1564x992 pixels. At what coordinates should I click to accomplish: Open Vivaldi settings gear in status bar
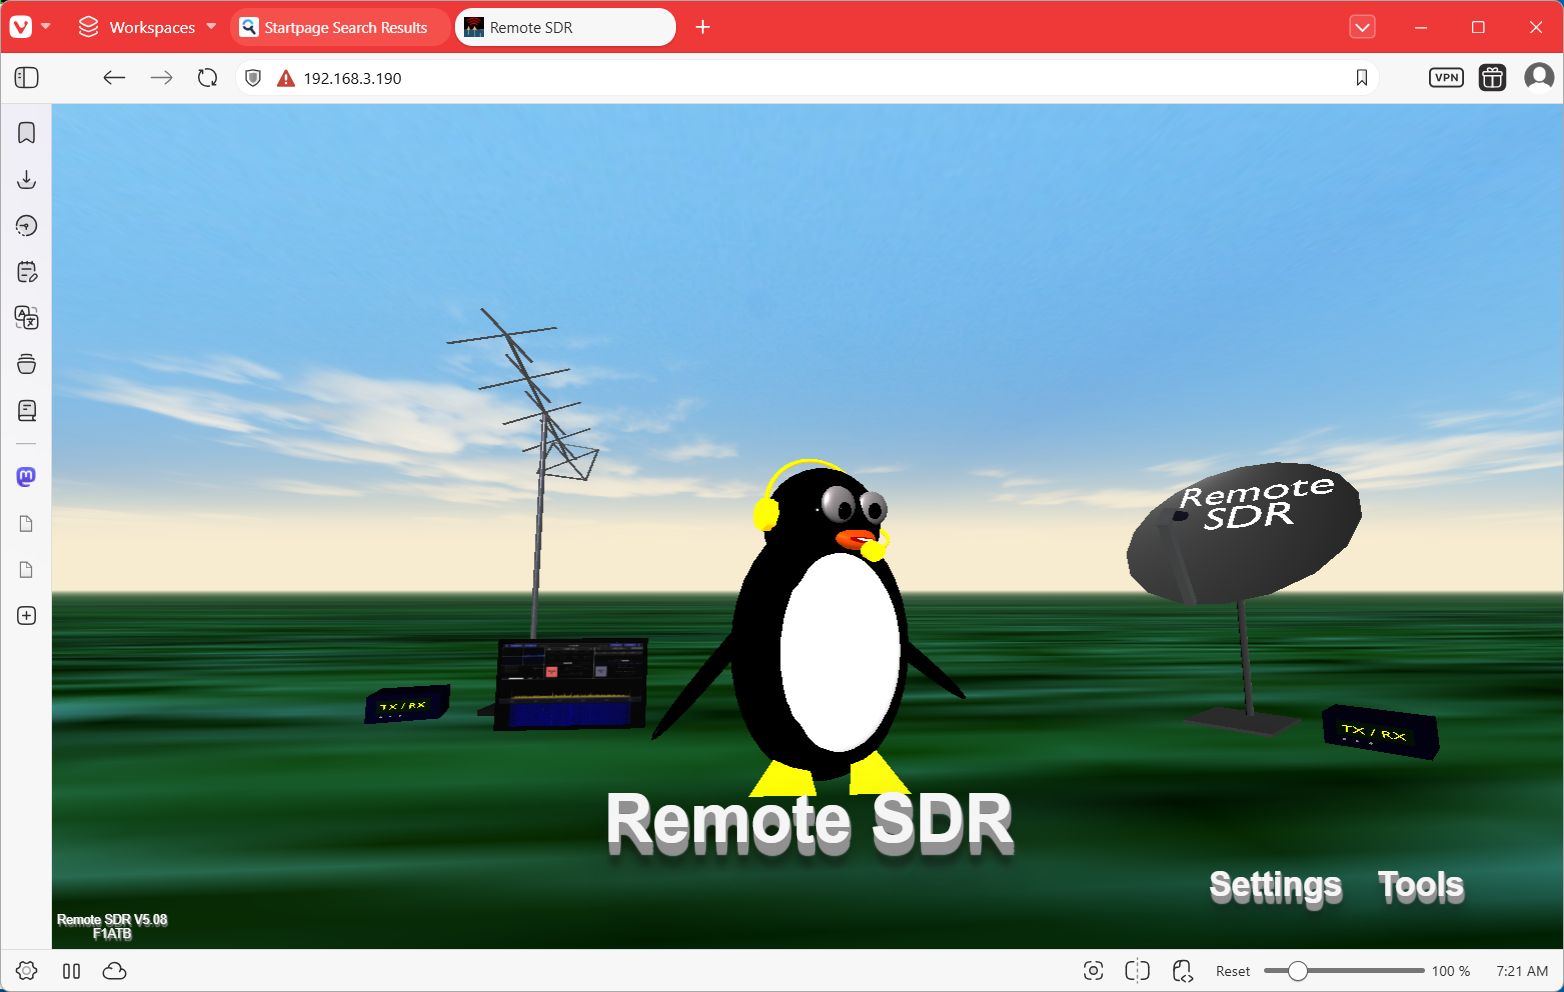[x=27, y=971]
